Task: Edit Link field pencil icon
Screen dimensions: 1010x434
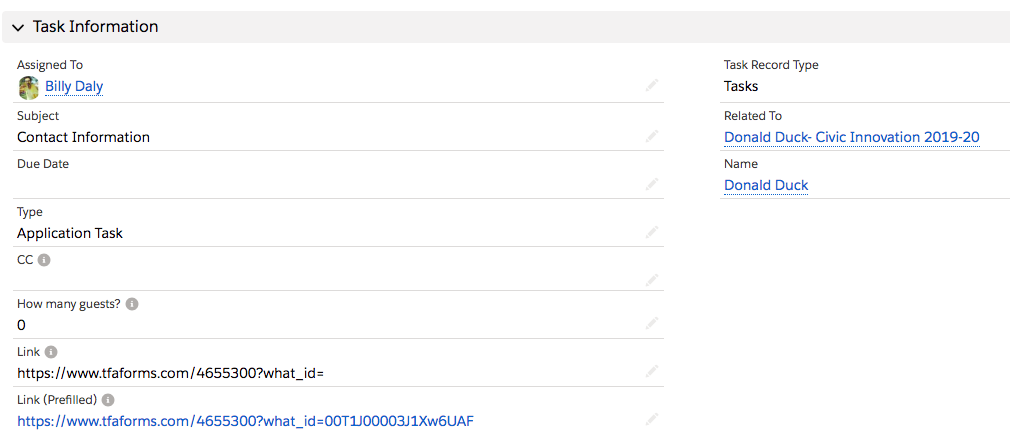Action: [652, 372]
